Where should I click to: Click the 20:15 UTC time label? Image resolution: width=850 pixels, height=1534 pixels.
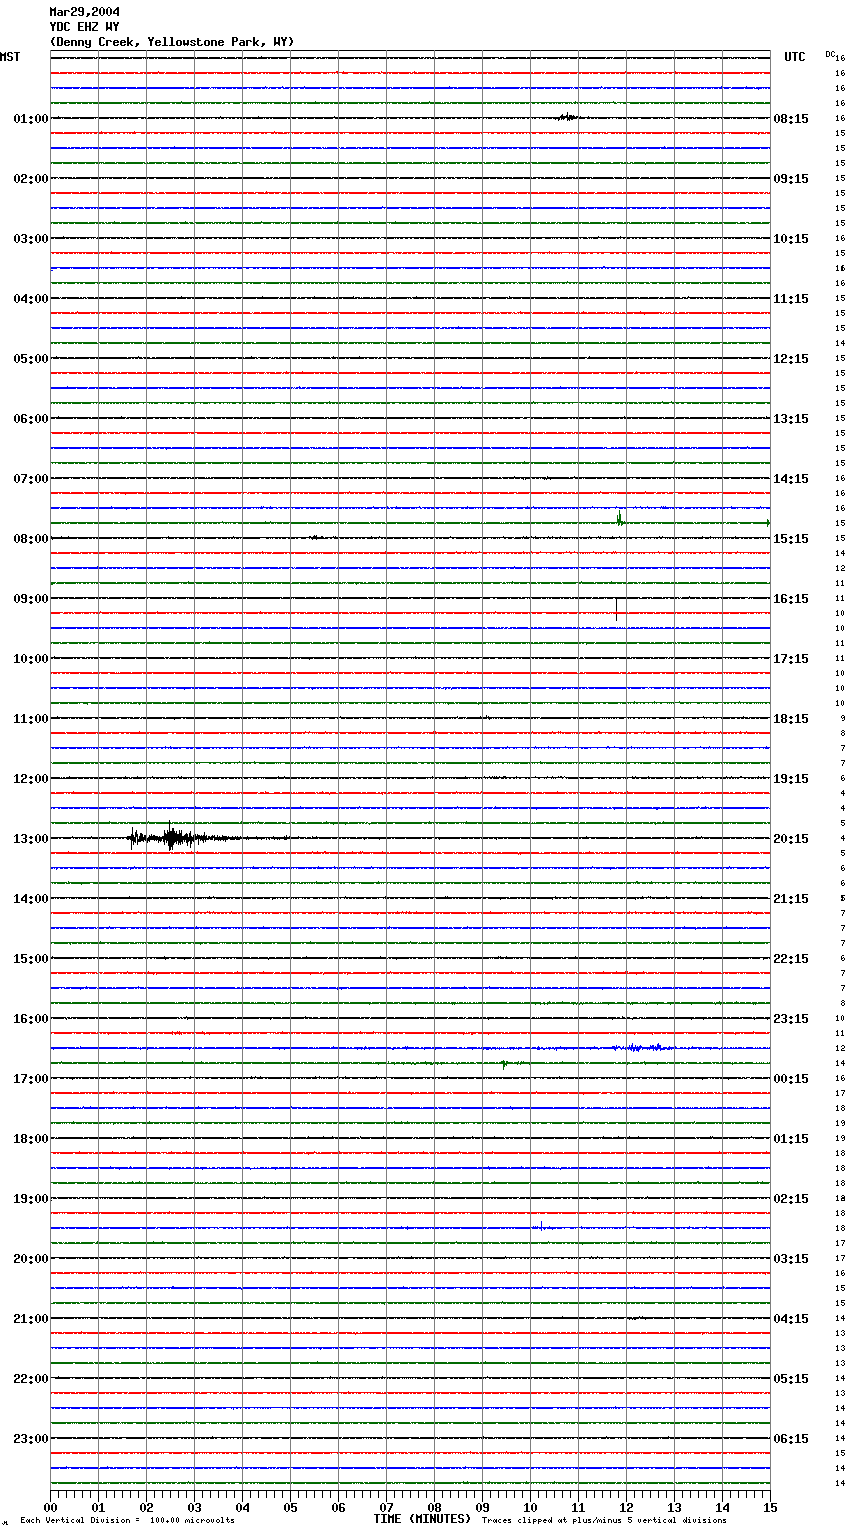(791, 839)
